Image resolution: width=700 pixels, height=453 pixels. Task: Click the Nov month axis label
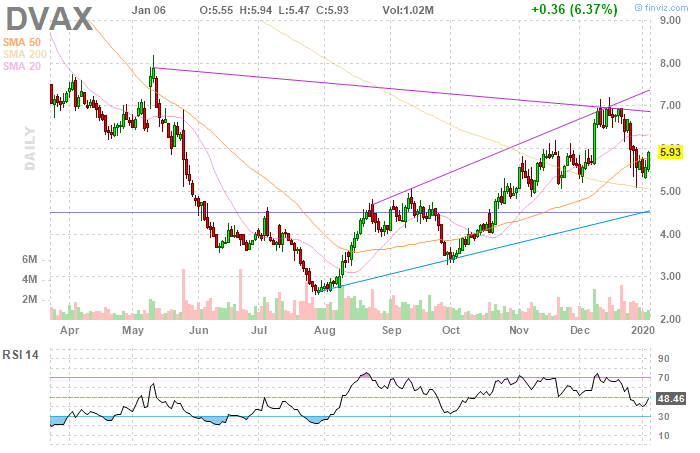519,330
